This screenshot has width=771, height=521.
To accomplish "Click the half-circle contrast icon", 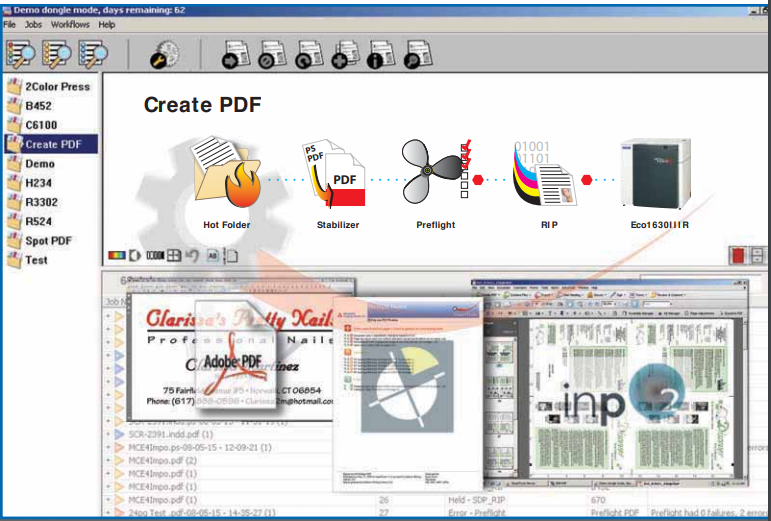I will point(135,256).
